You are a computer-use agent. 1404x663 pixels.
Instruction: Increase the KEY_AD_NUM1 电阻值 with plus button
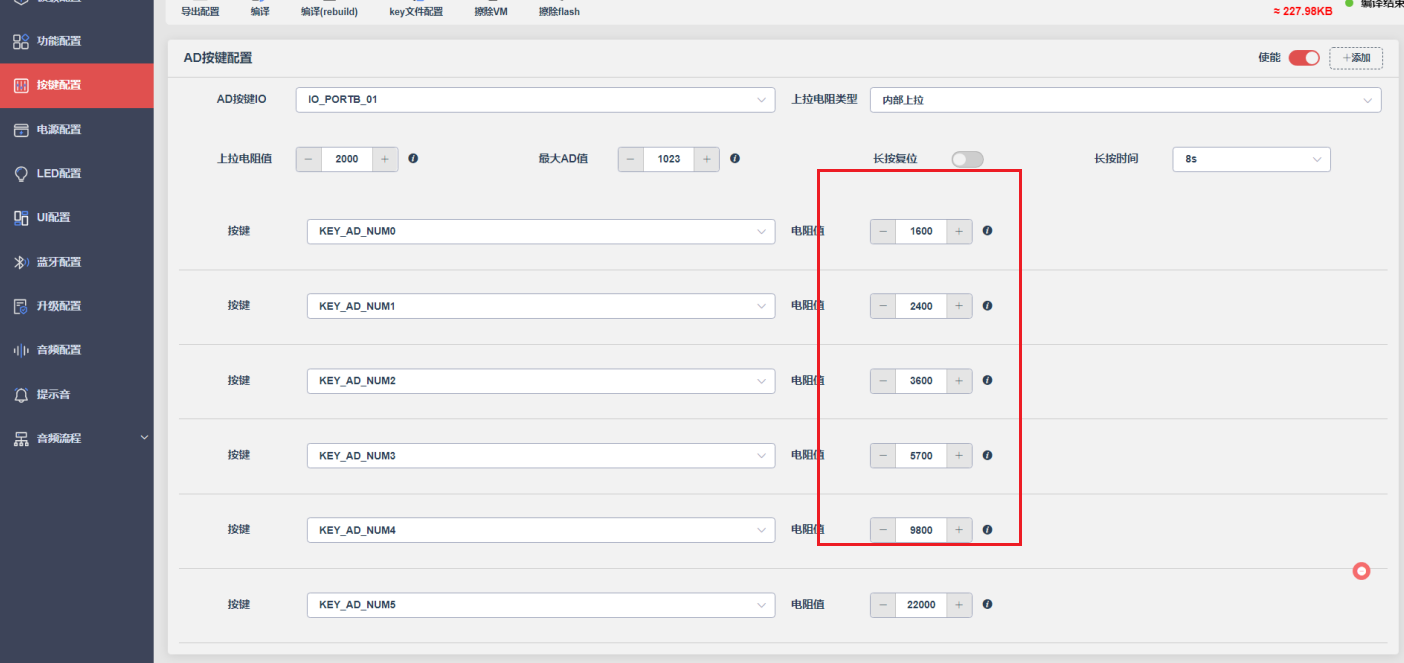959,306
